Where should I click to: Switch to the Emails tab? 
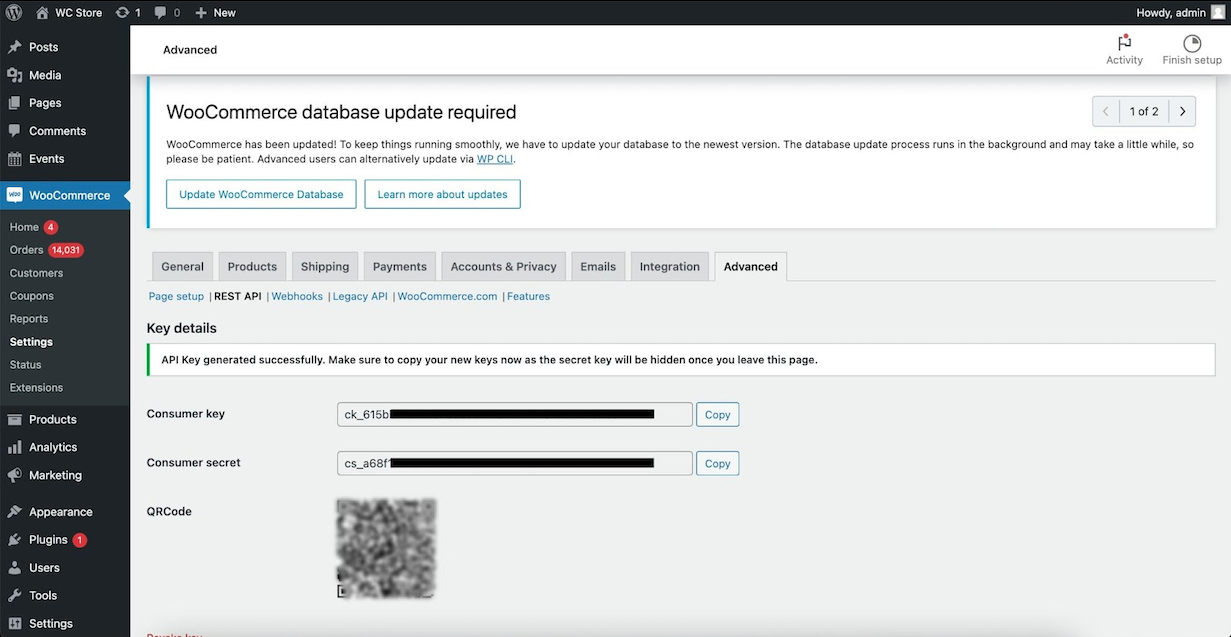point(597,266)
